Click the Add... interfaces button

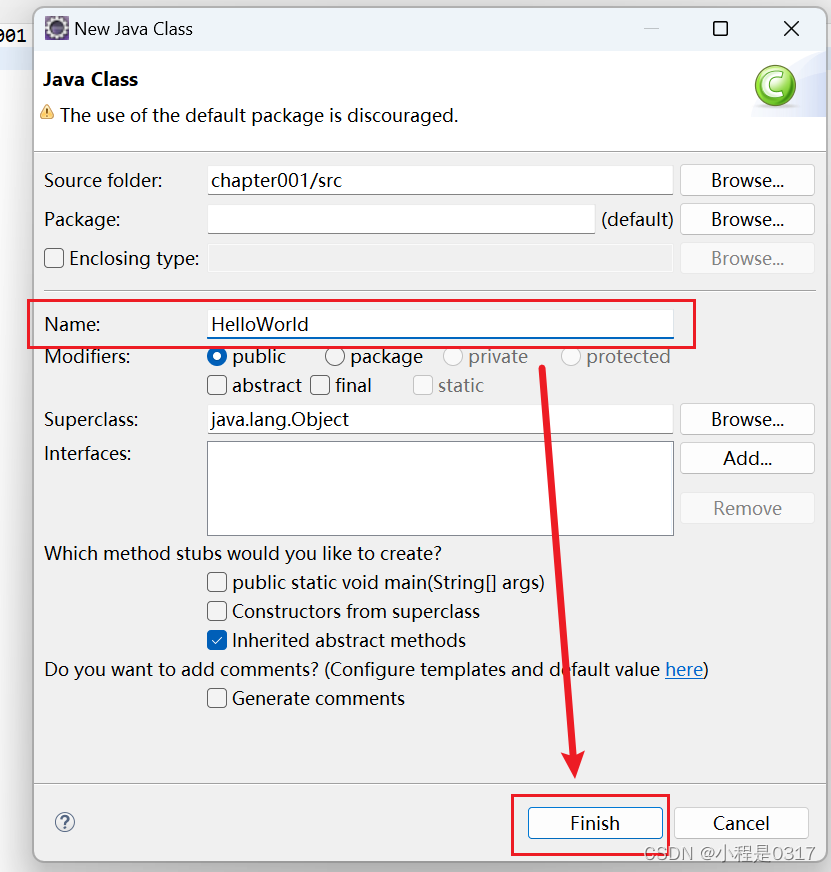point(747,458)
